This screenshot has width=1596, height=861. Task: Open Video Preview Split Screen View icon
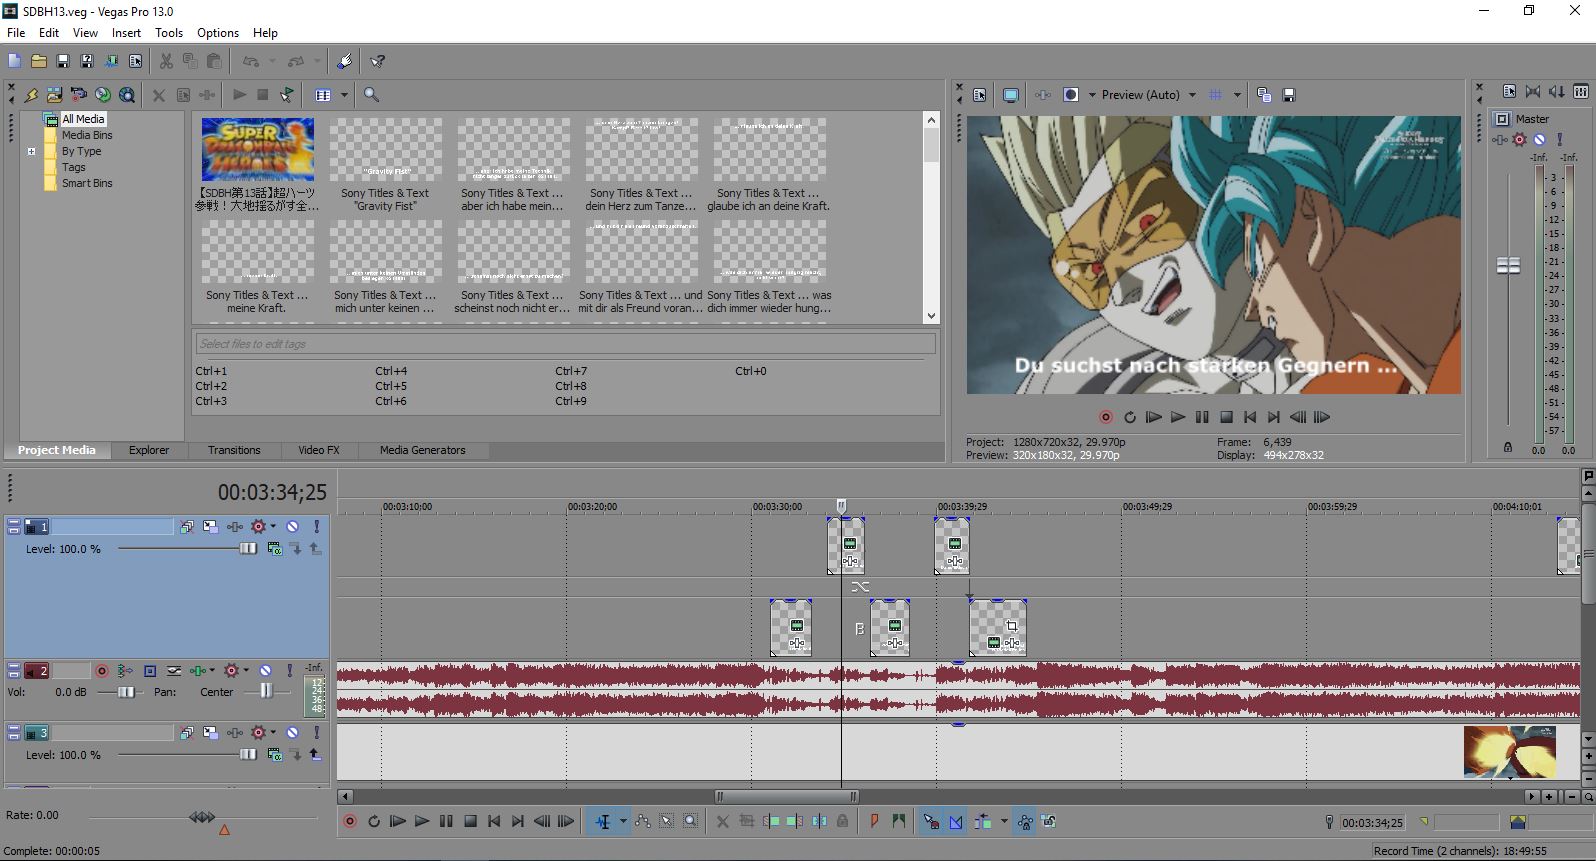[1070, 95]
